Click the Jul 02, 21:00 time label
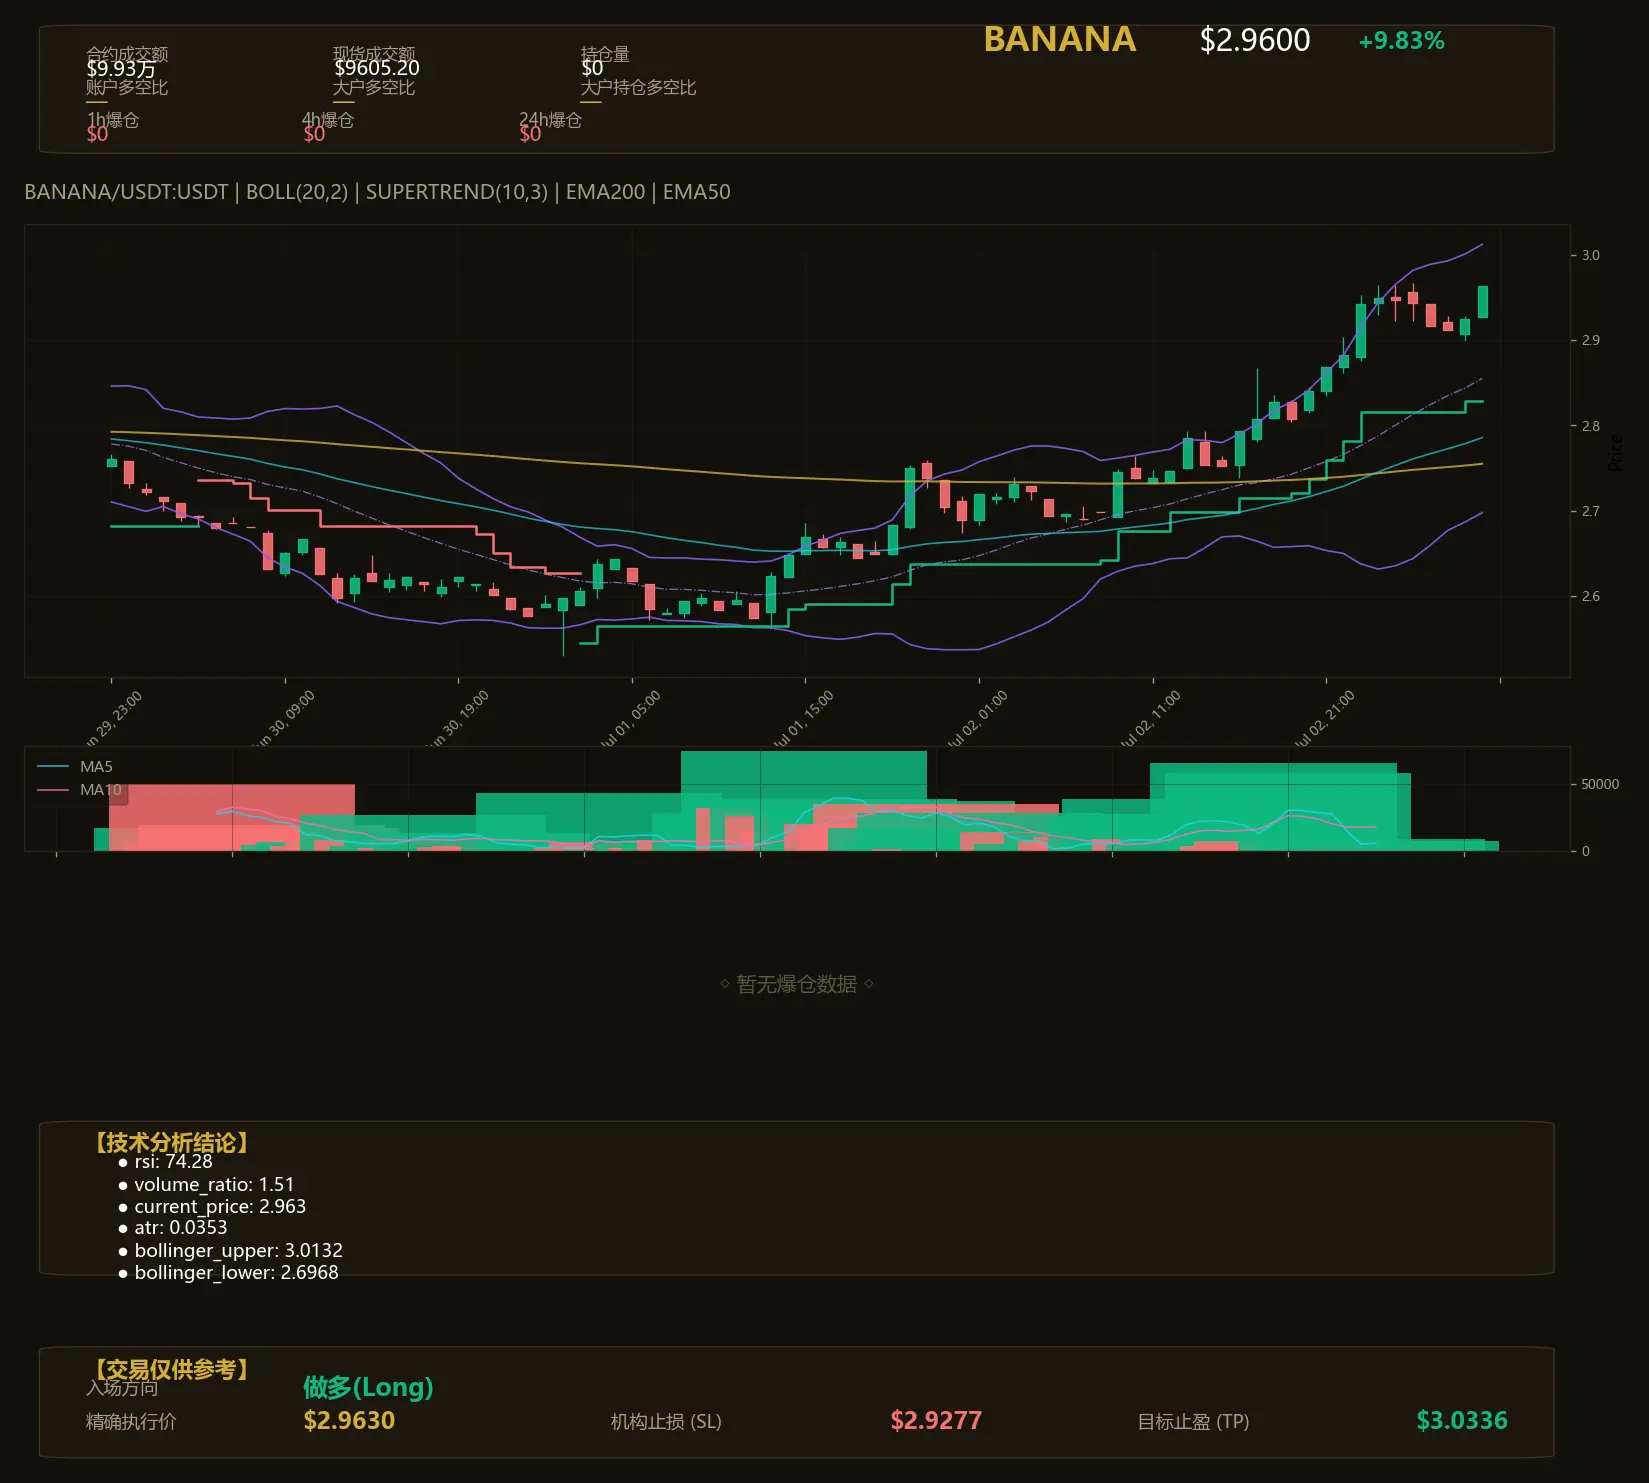 (1324, 719)
